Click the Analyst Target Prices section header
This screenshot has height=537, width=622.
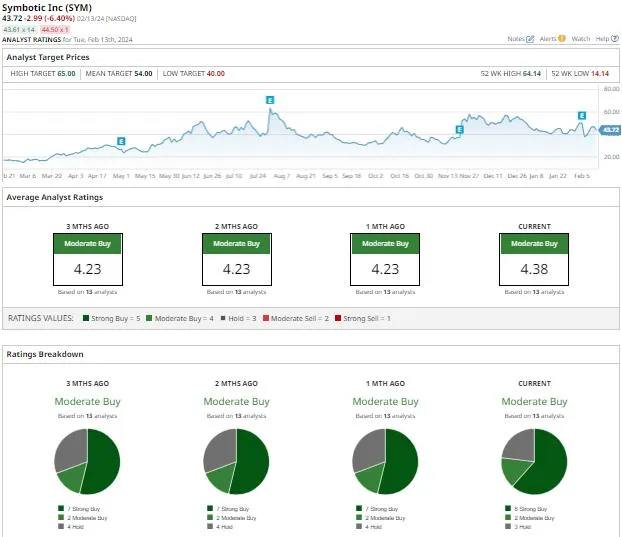coord(48,57)
